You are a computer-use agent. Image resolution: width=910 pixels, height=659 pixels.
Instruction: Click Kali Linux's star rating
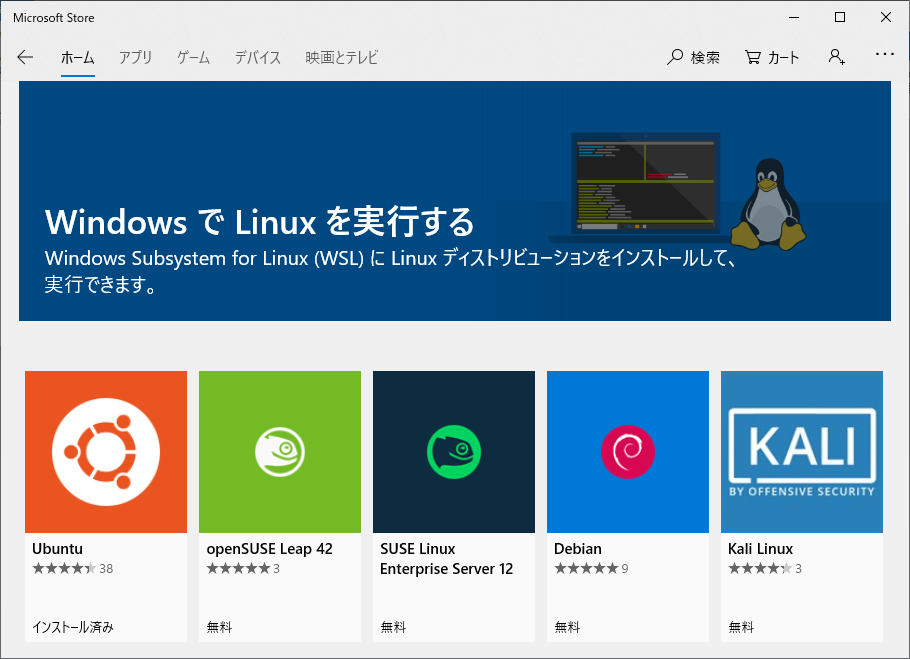(765, 569)
